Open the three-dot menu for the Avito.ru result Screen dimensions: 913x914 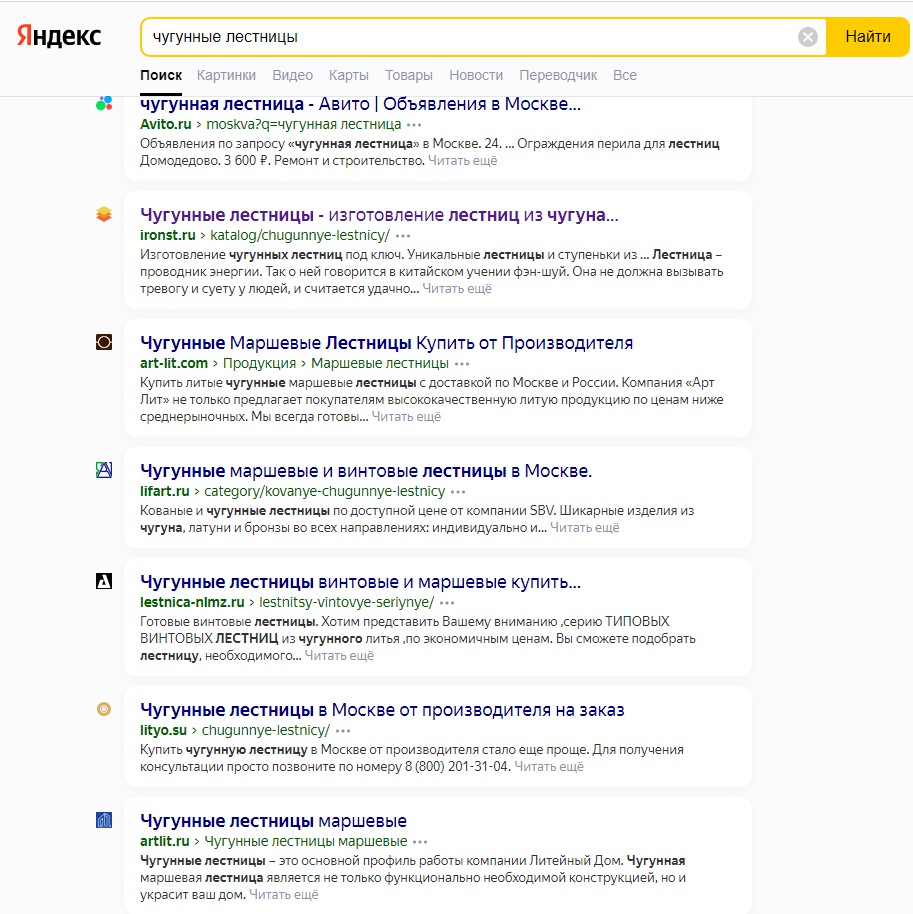(414, 125)
